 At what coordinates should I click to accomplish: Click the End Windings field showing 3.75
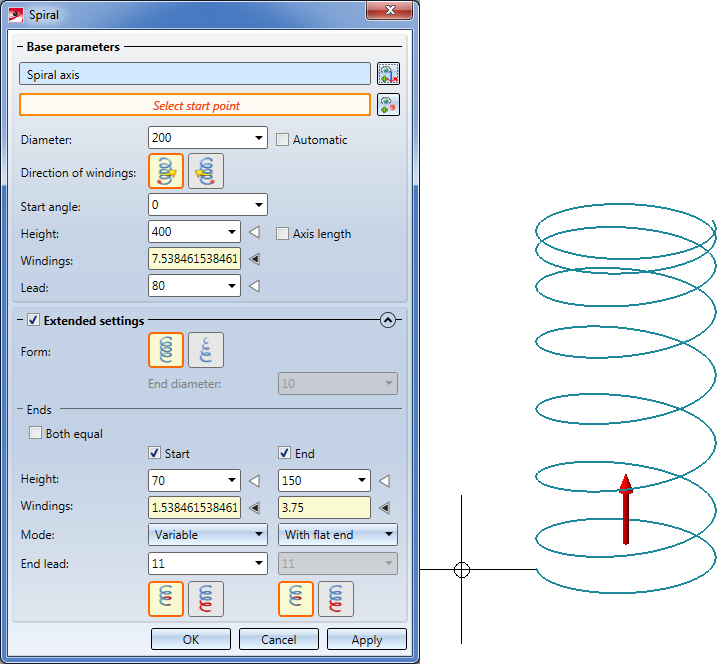click(324, 508)
